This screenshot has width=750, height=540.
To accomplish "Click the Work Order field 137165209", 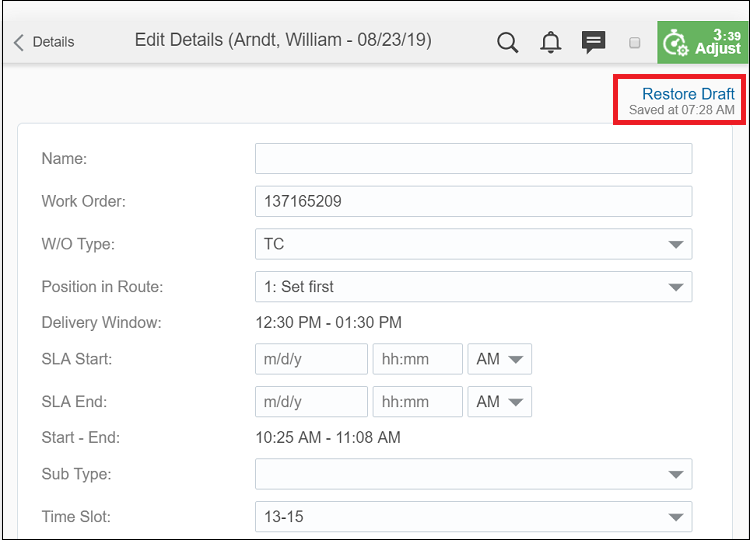I will click(474, 201).
